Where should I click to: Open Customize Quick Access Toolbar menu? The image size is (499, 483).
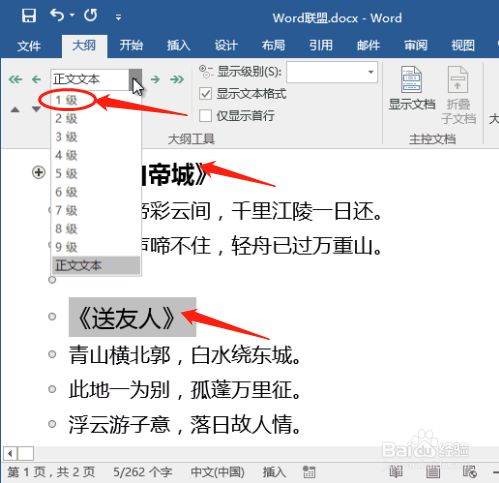pyautogui.click(x=118, y=17)
